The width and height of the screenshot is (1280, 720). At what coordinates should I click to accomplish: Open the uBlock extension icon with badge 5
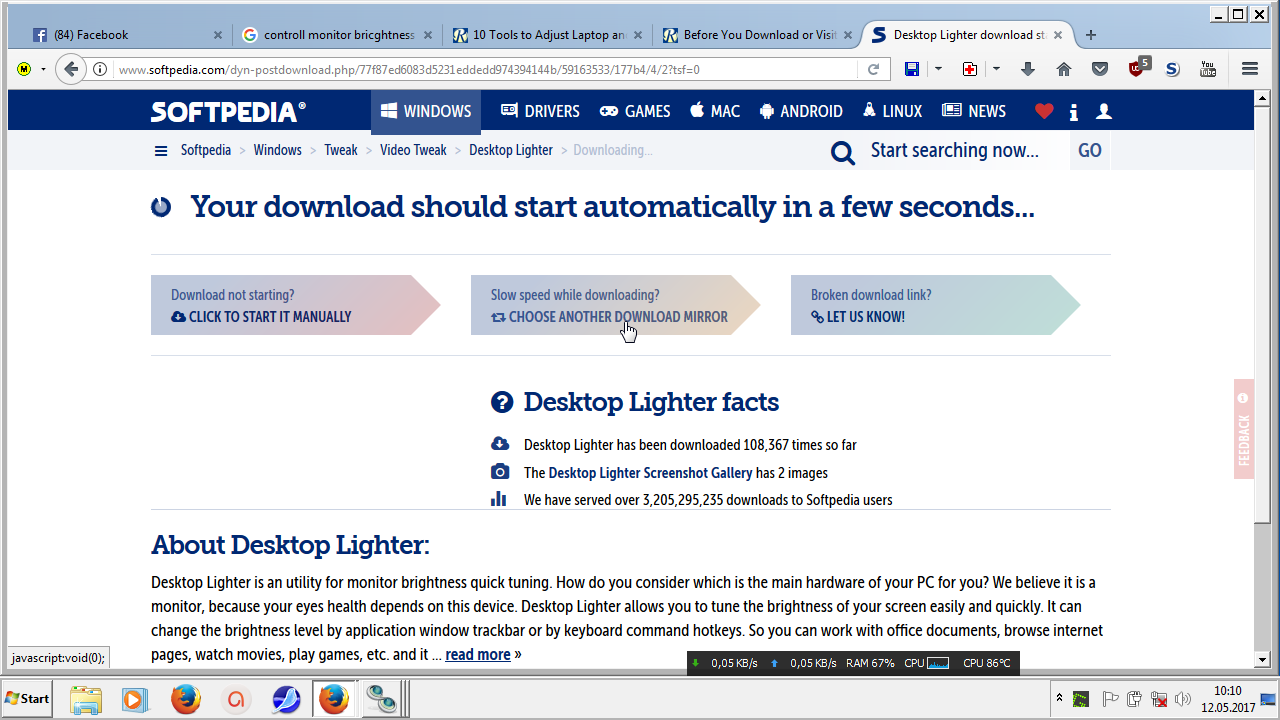pos(1138,68)
